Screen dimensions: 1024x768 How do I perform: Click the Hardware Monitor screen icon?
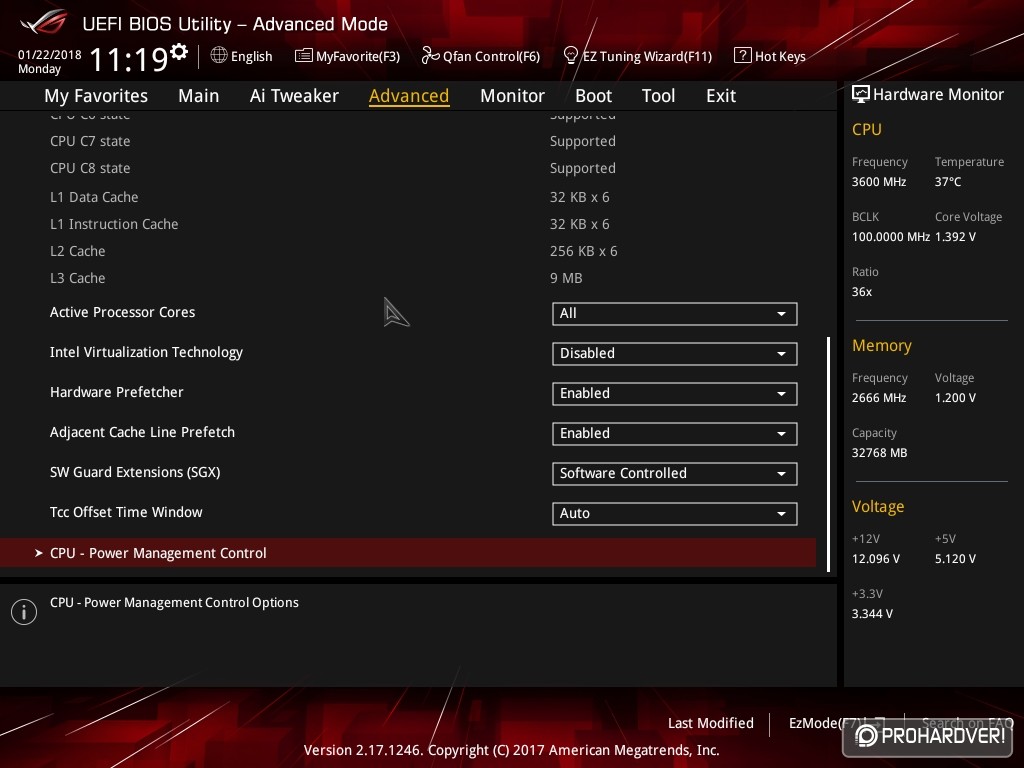coord(861,95)
